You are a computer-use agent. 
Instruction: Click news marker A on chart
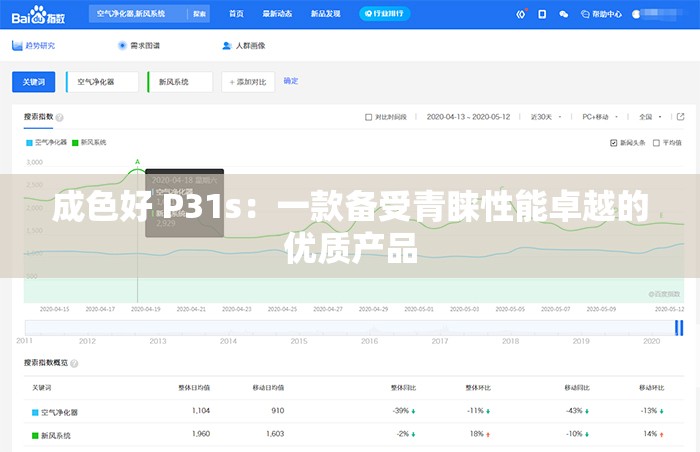(x=138, y=162)
